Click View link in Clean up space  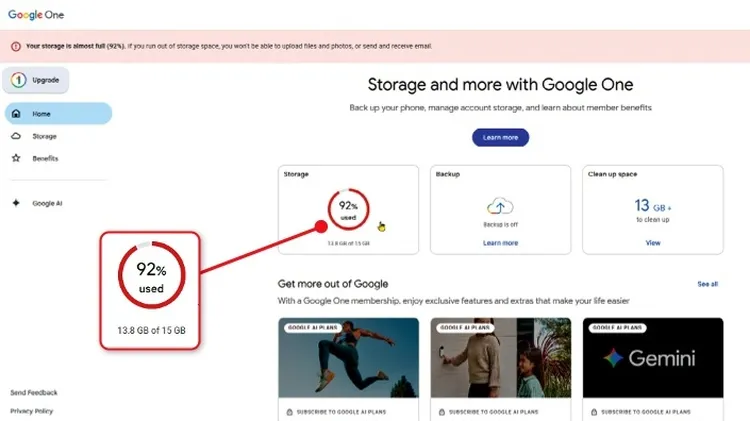652,243
